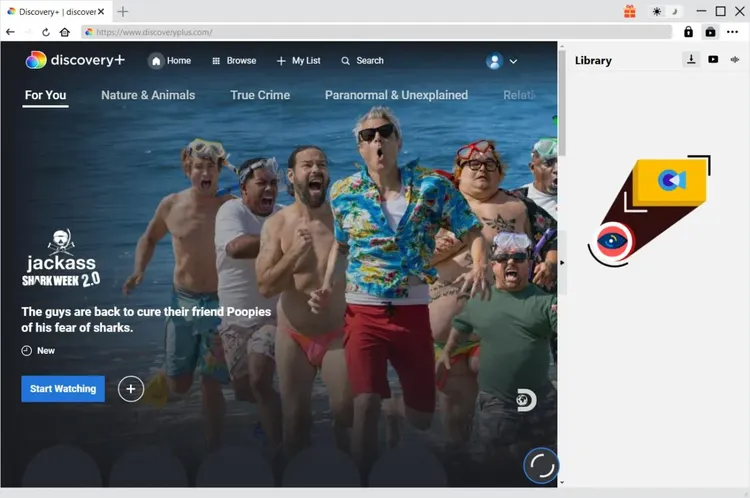Open the downloads tab in Library

691,60
